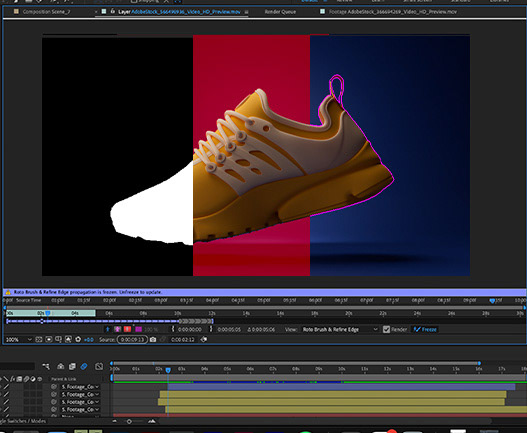Viewport: 527px width, 433px height.
Task: Click the current time 0:00:02:12
Action: tap(183, 340)
